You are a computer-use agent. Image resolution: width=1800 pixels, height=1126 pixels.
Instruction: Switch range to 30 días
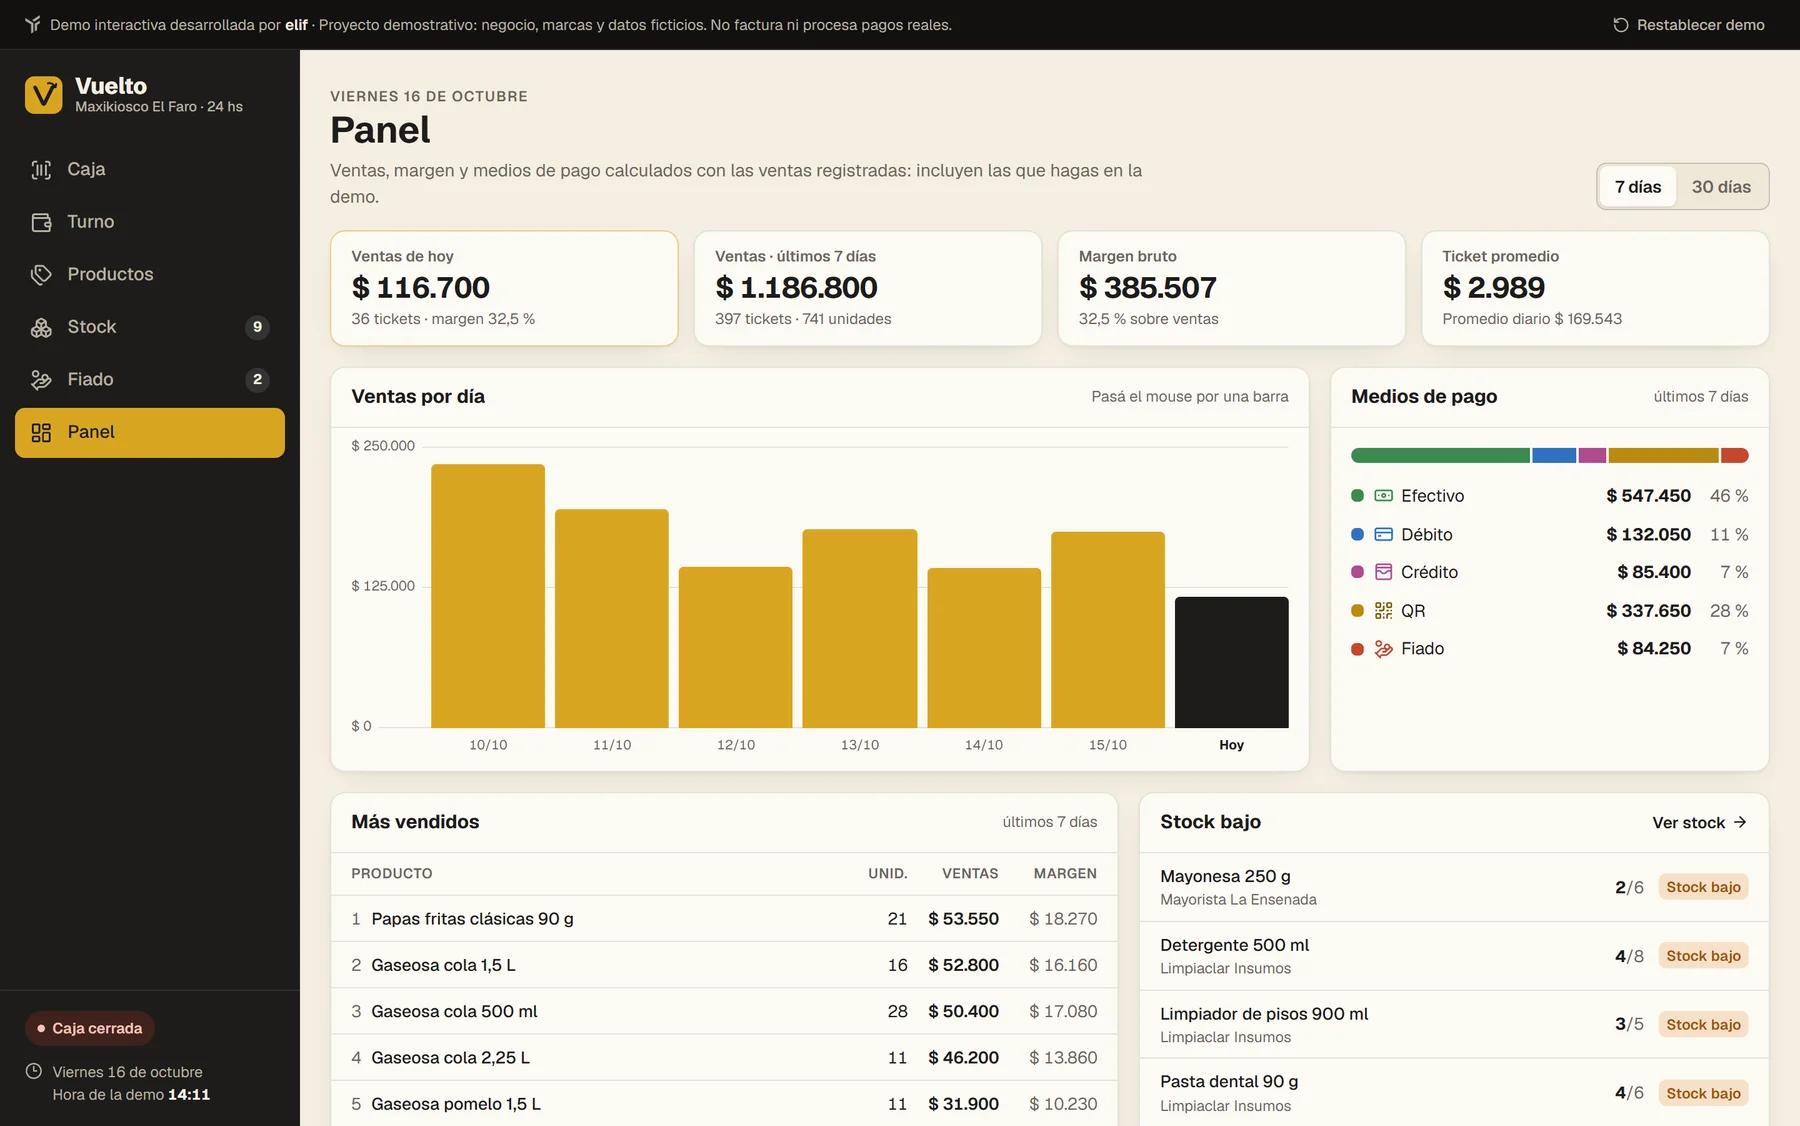1721,187
